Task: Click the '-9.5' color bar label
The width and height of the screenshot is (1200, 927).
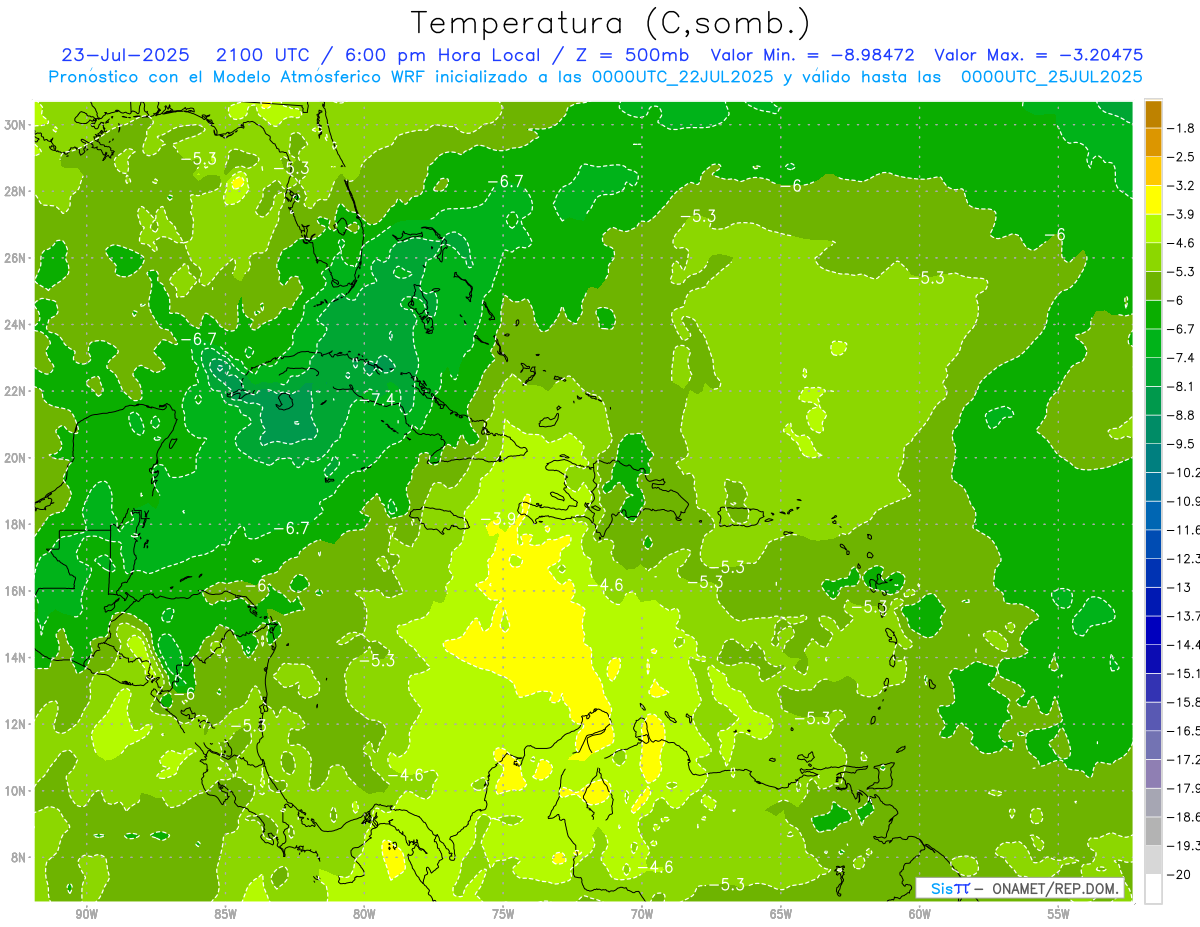Action: click(1183, 443)
